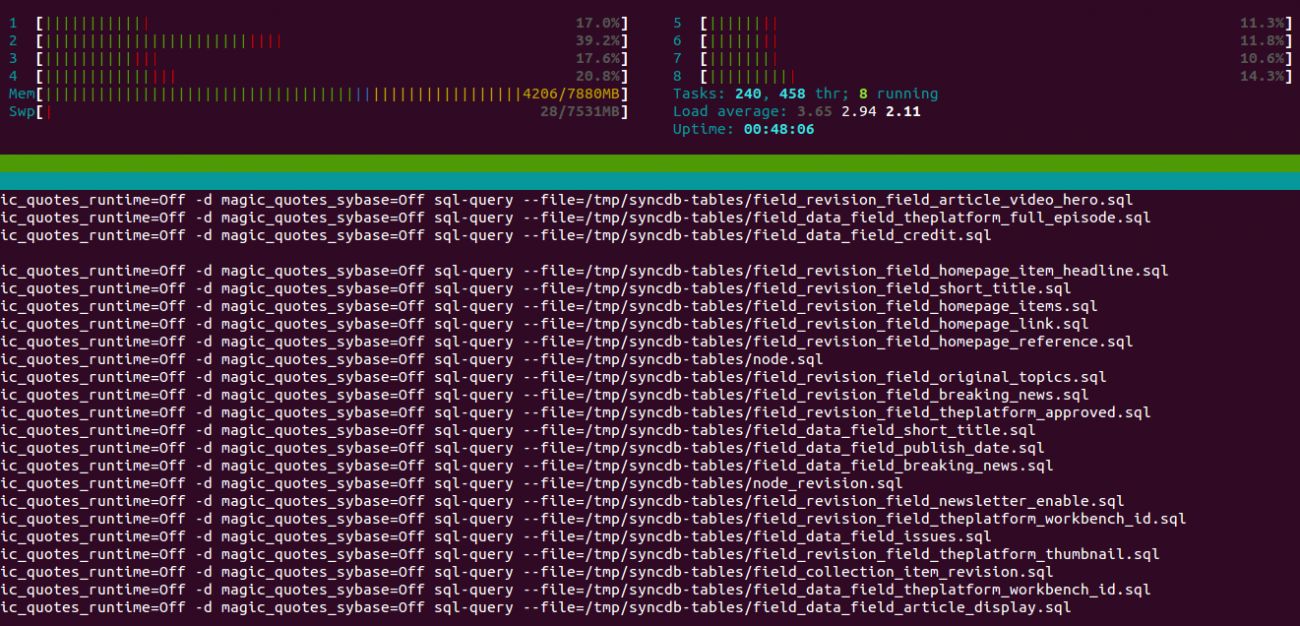Click the Tasks count 240

click(x=748, y=94)
